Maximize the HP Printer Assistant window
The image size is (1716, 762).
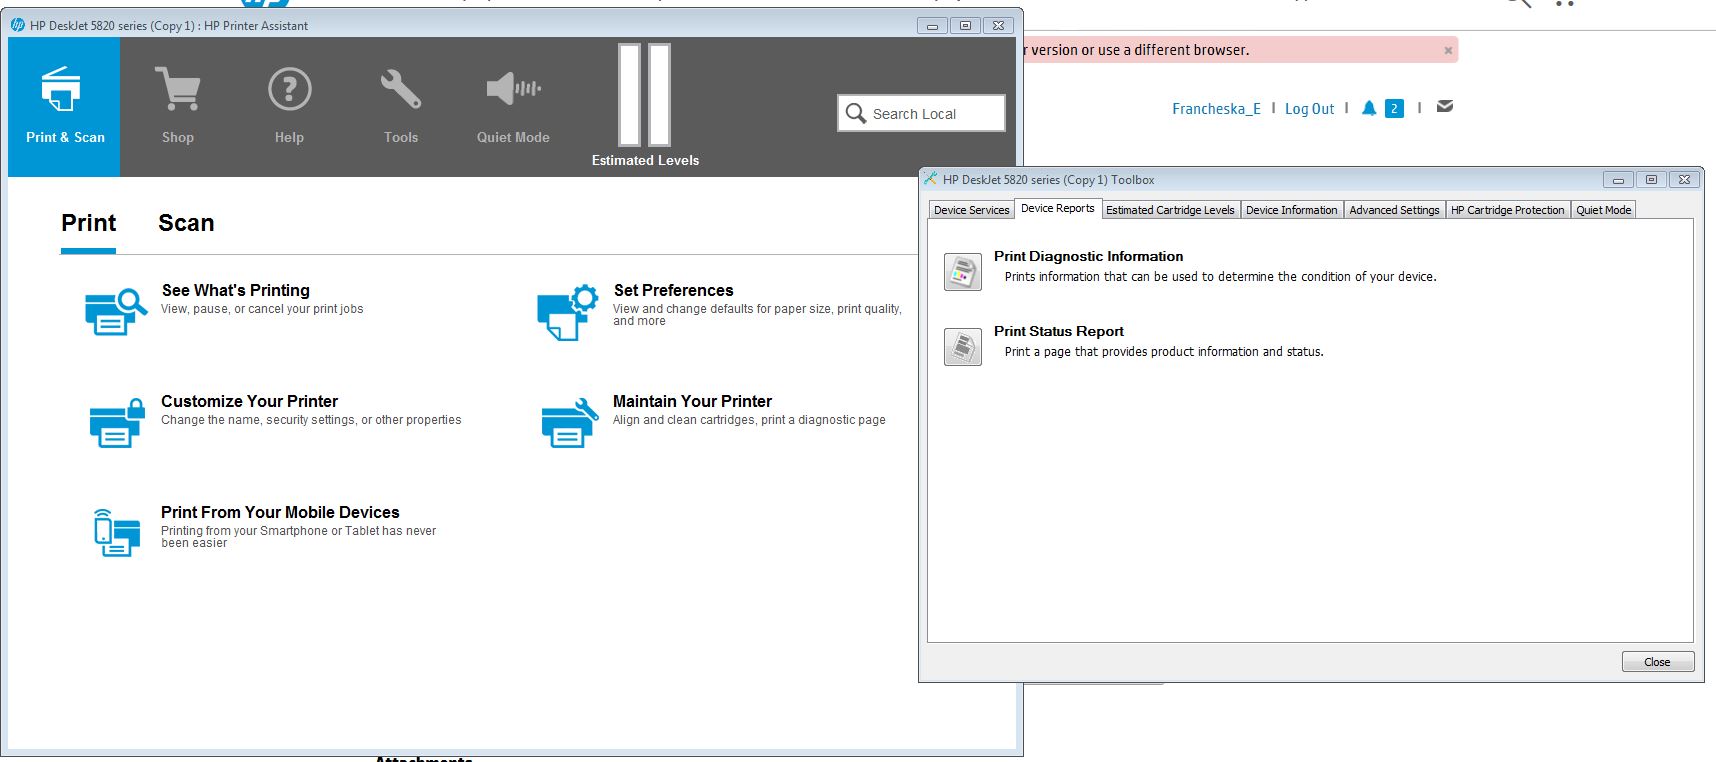pos(965,25)
